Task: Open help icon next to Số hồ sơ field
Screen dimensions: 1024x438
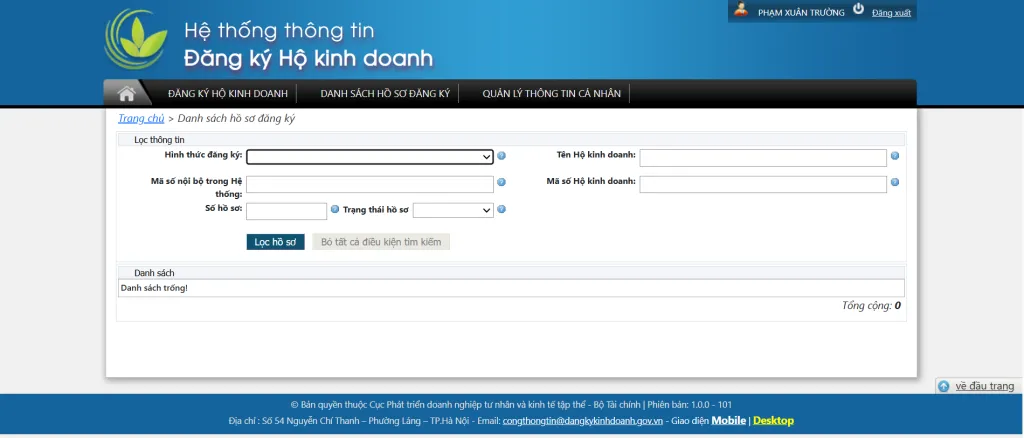Action: click(335, 210)
